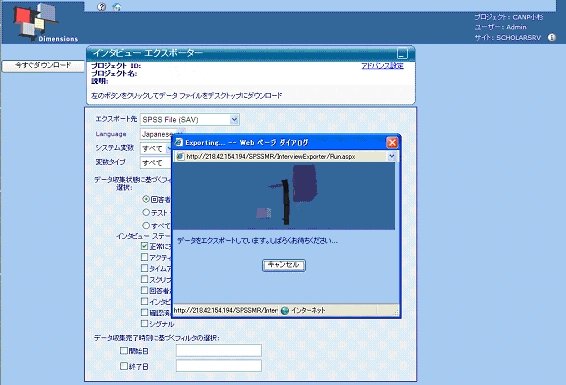Enable the 開始日 checkbox
The height and width of the screenshot is (385, 566).
124,350
